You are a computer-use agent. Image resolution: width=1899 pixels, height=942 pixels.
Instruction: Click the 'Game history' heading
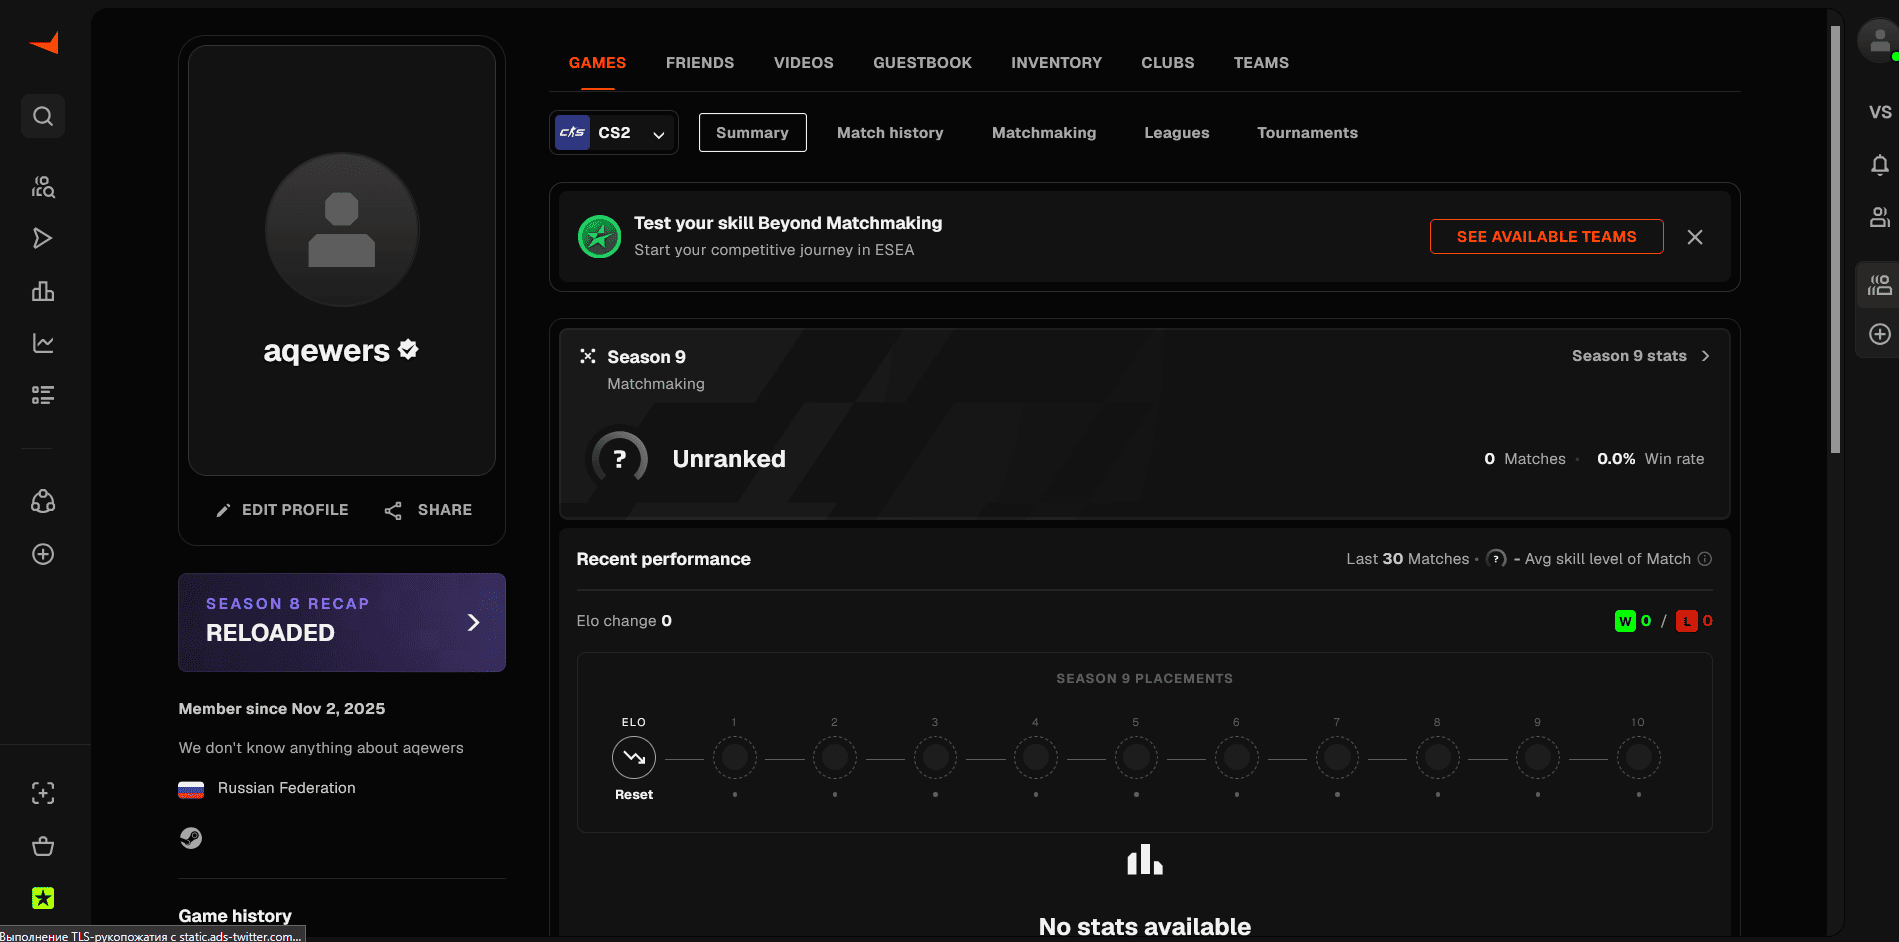pos(235,916)
